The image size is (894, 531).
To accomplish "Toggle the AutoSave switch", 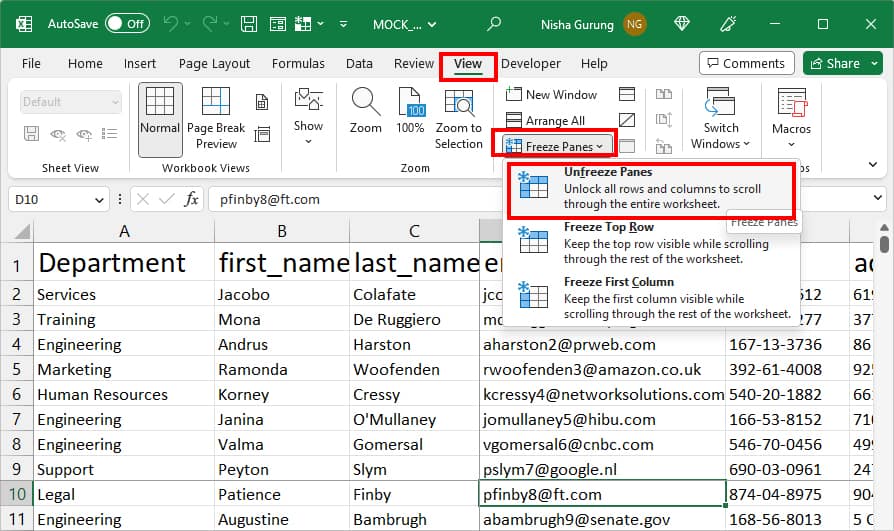I will pos(128,24).
